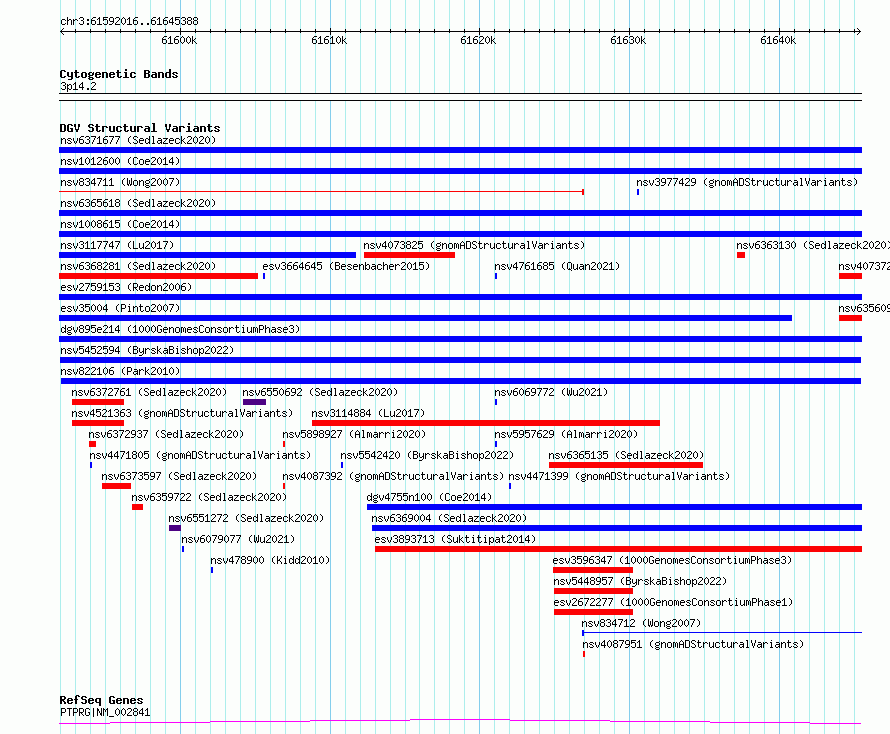This screenshot has height=734, width=890.
Task: Select the nsv6365618 (Sedlazeck2020) label
Action: [x=138, y=203]
